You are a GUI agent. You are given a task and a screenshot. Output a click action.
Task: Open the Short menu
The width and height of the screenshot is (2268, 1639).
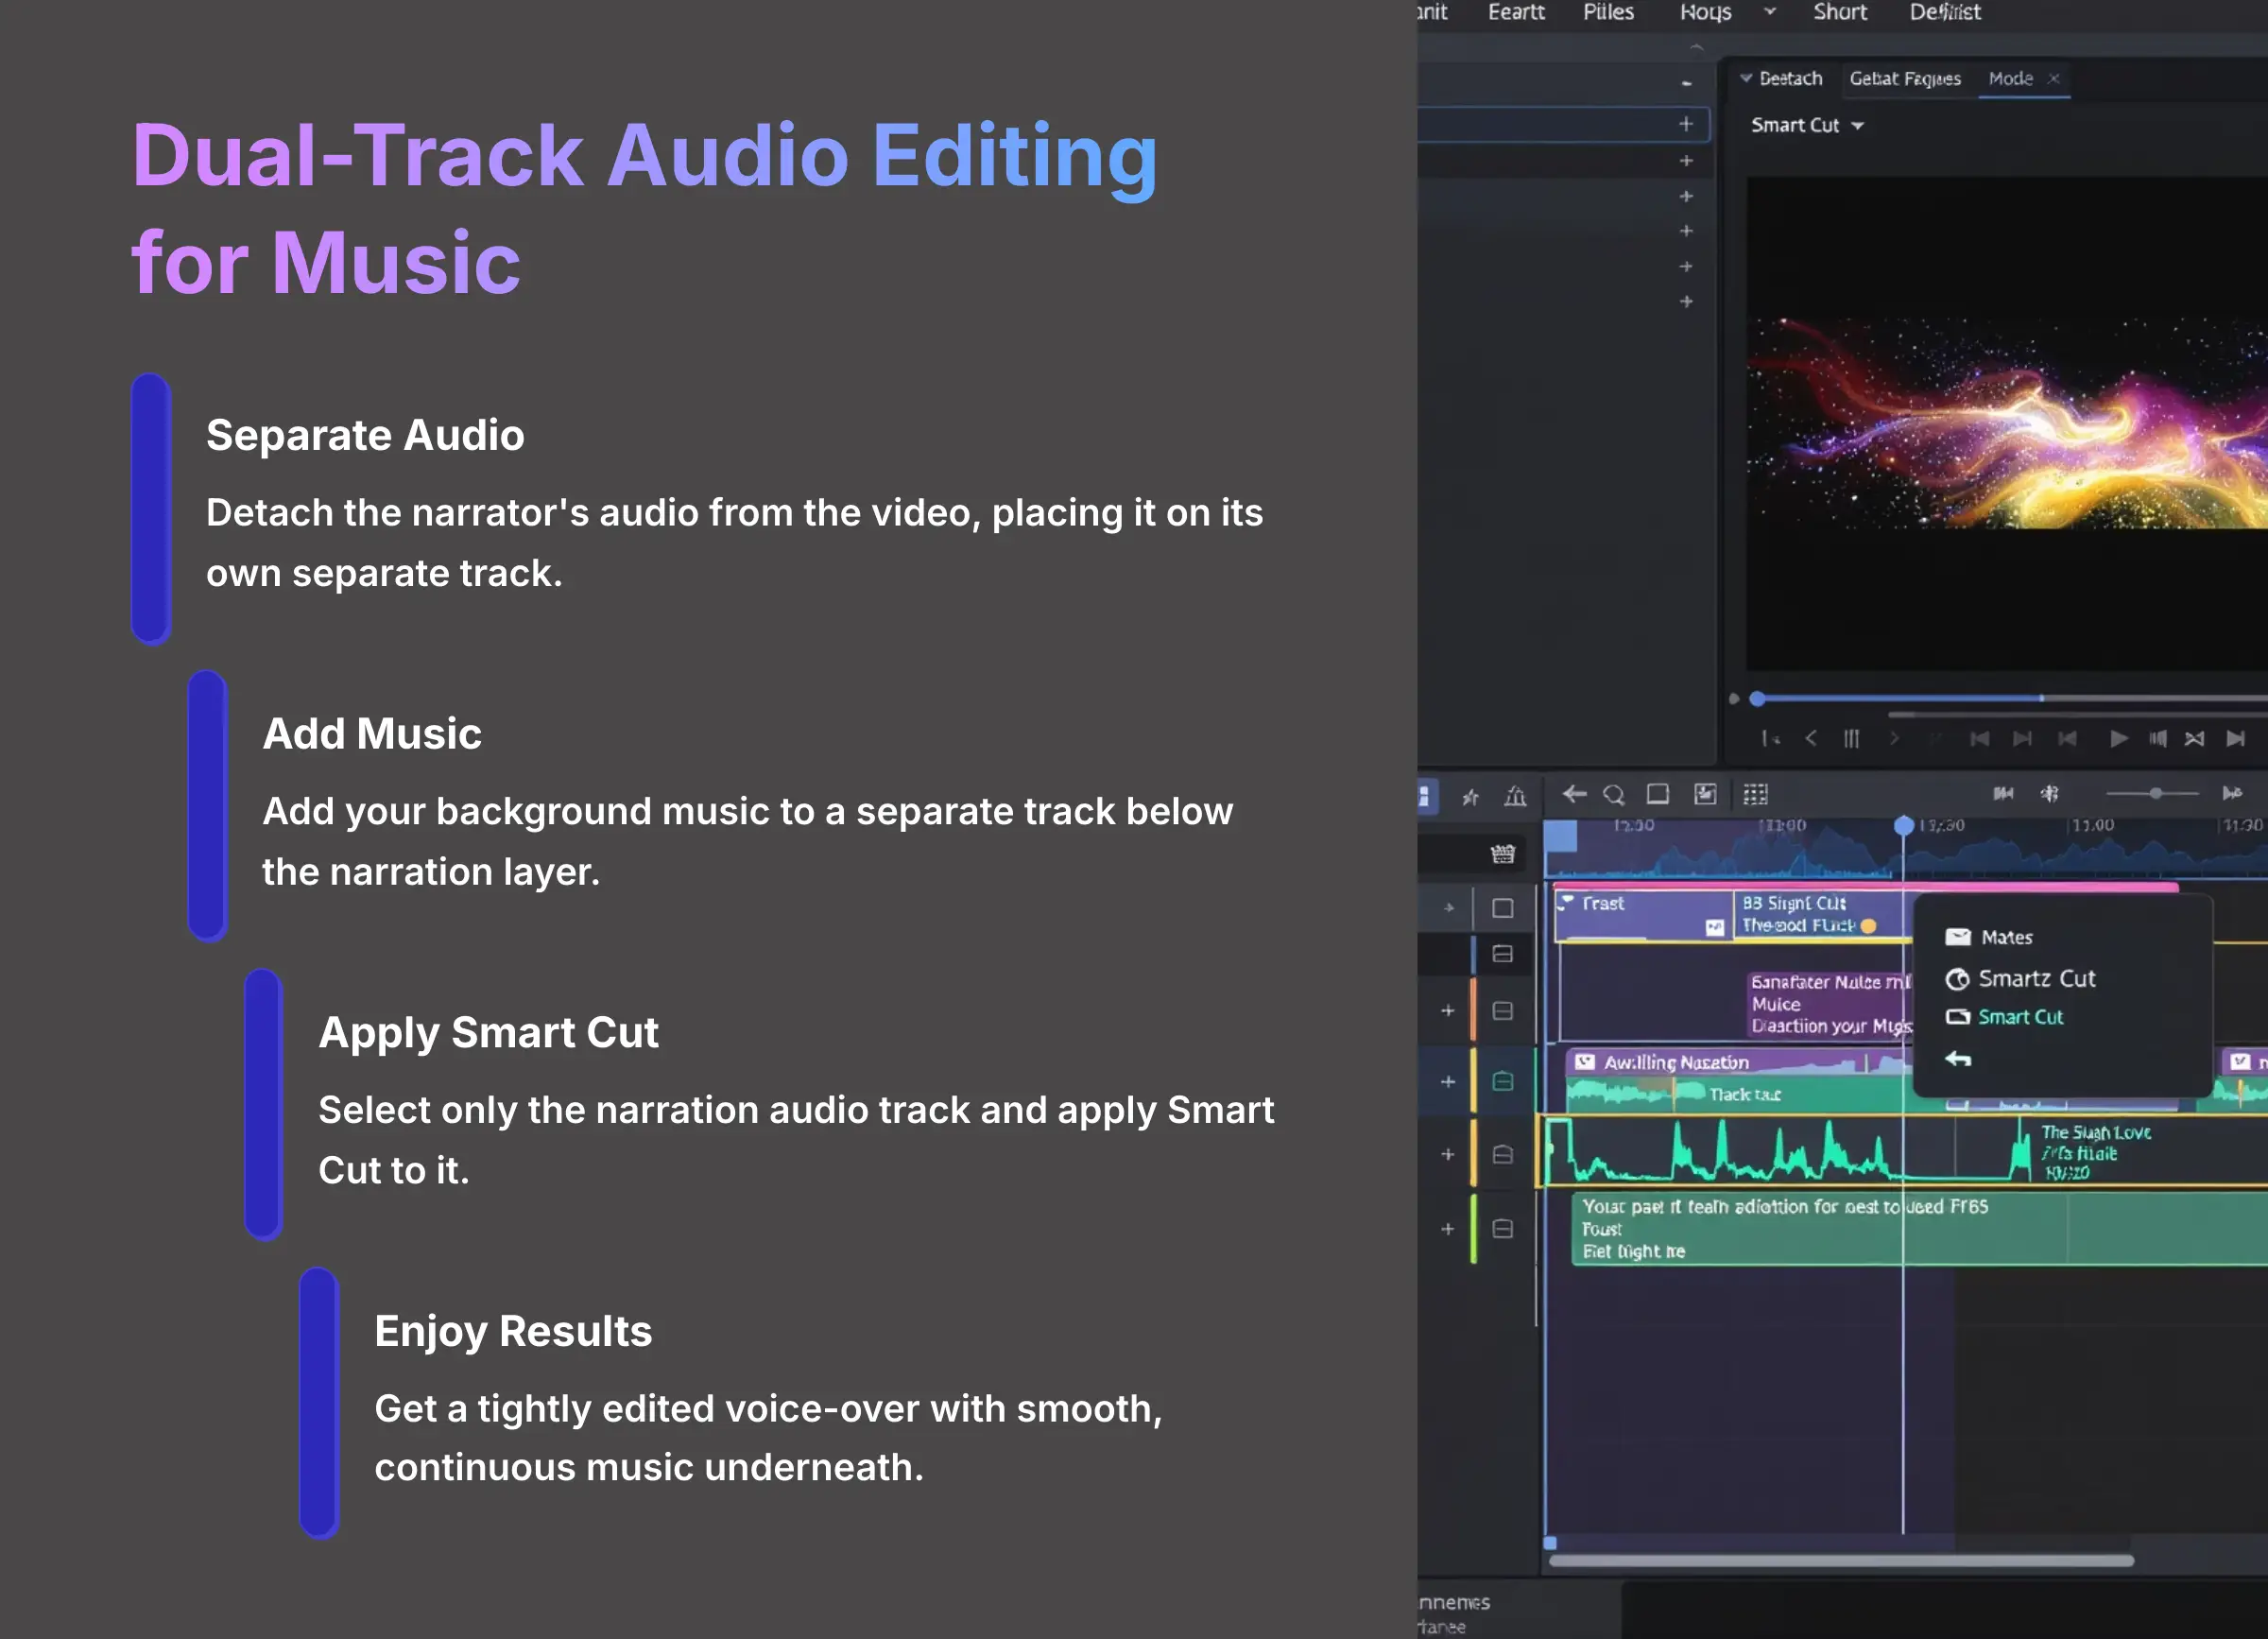coord(1840,12)
